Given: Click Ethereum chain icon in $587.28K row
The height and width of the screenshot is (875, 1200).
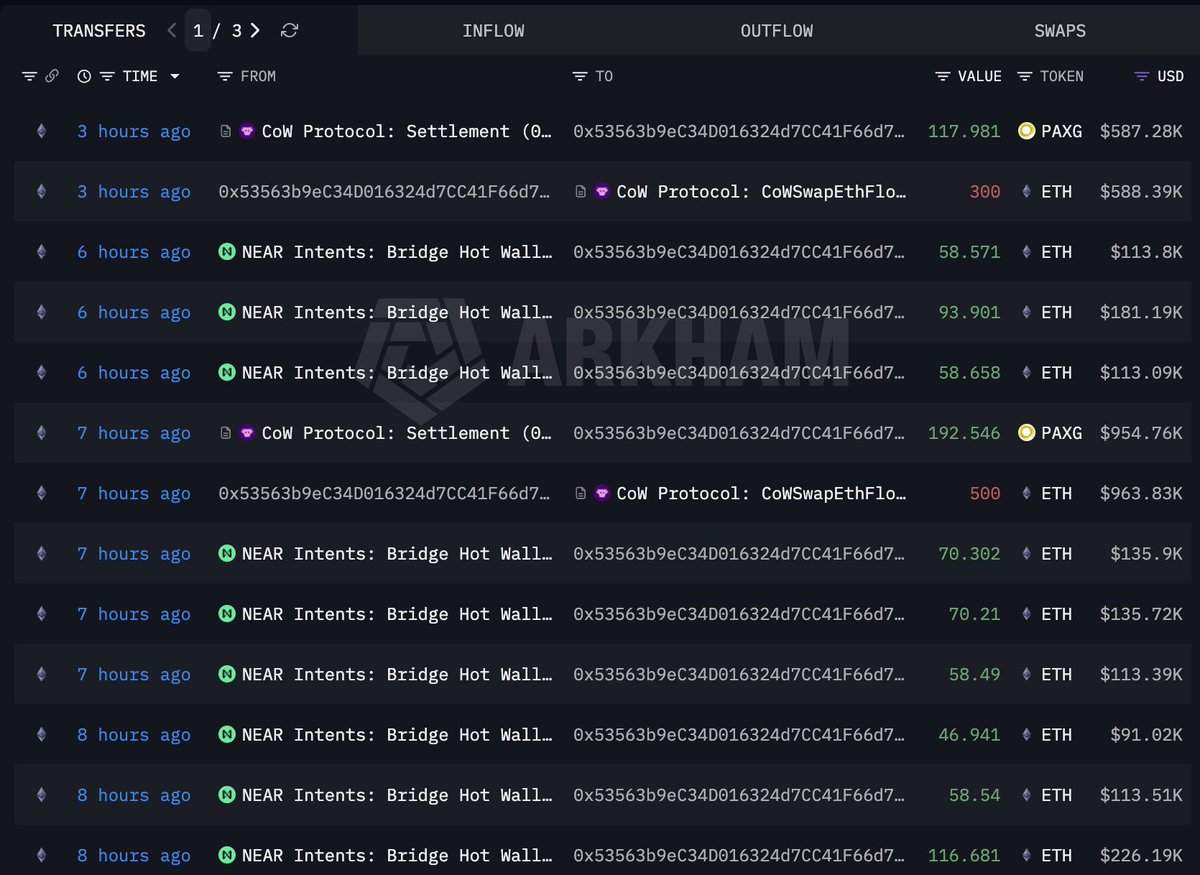Looking at the screenshot, I should click(x=41, y=131).
